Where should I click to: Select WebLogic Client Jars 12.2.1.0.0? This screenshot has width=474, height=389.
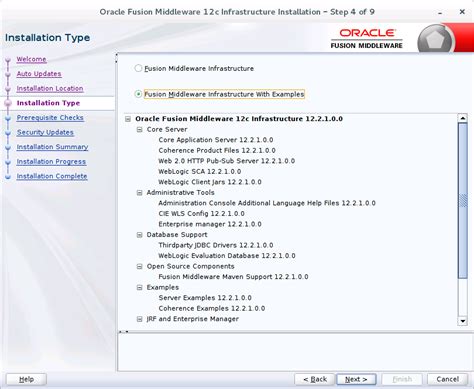[x=210, y=182]
